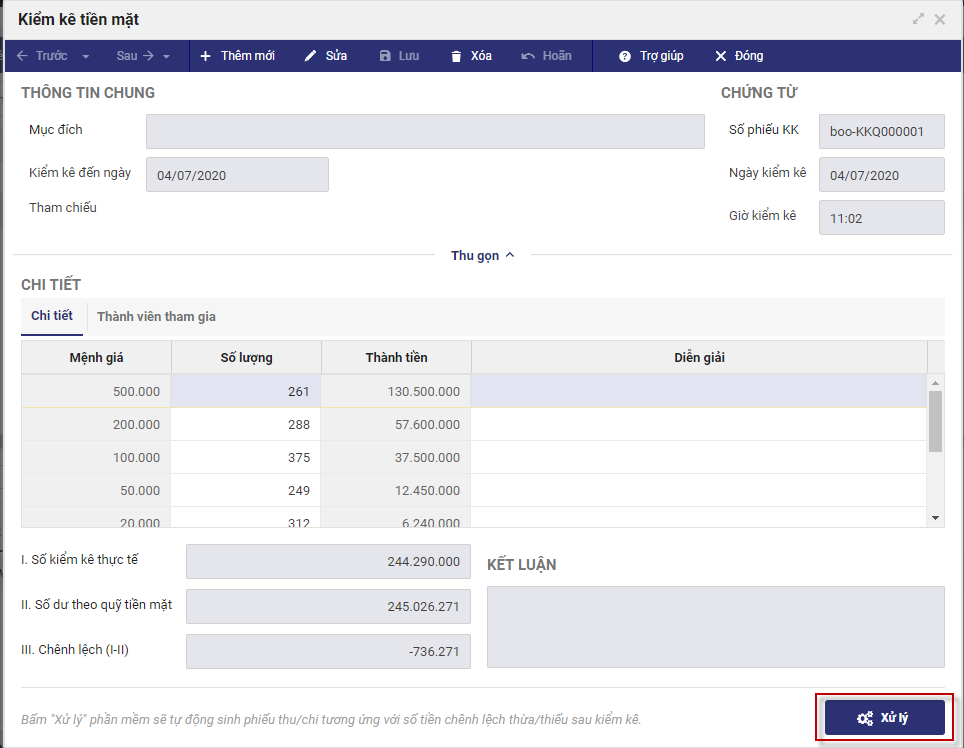The image size is (964, 748).
Task: Click the Xử lý button
Action: click(x=884, y=717)
